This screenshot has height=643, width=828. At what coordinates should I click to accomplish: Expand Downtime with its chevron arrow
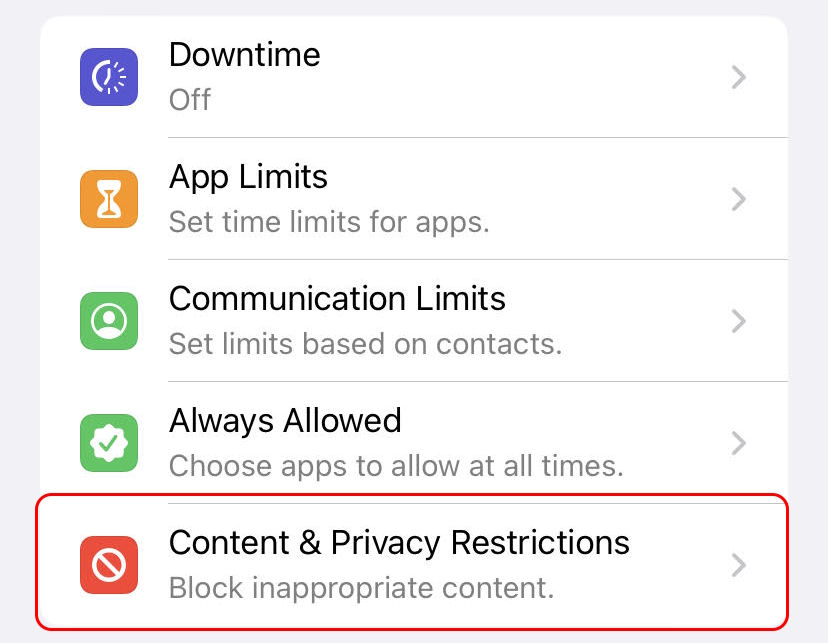click(x=738, y=77)
